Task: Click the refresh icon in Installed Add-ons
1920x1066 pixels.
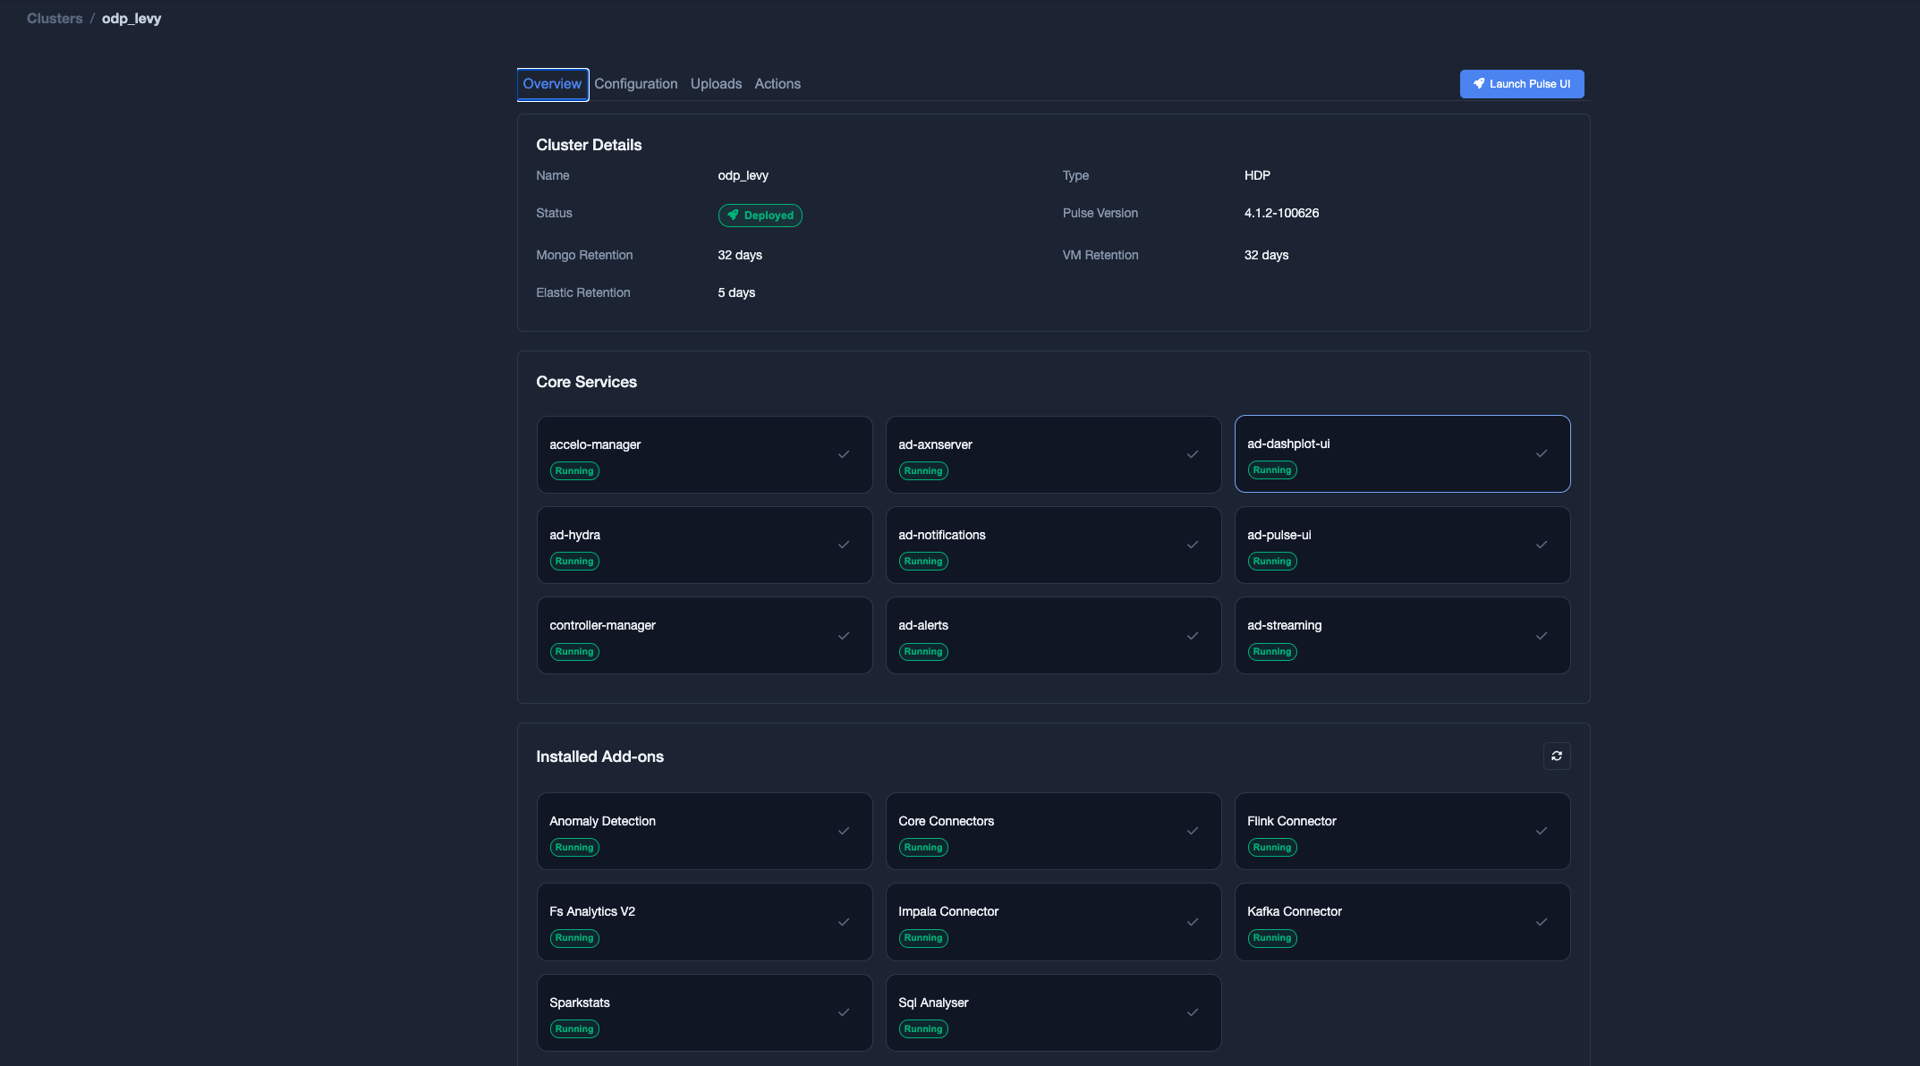Action: pos(1556,756)
